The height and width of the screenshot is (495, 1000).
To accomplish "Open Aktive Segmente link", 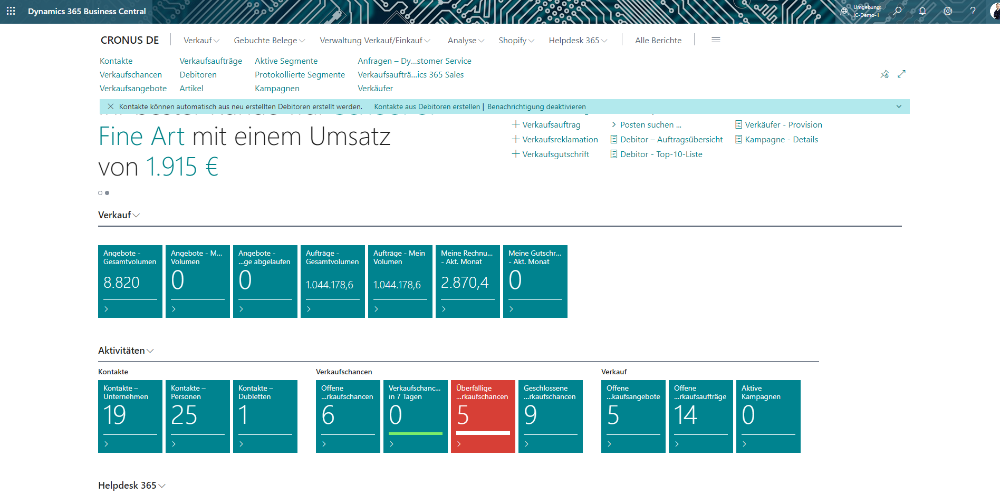I will (x=286, y=61).
